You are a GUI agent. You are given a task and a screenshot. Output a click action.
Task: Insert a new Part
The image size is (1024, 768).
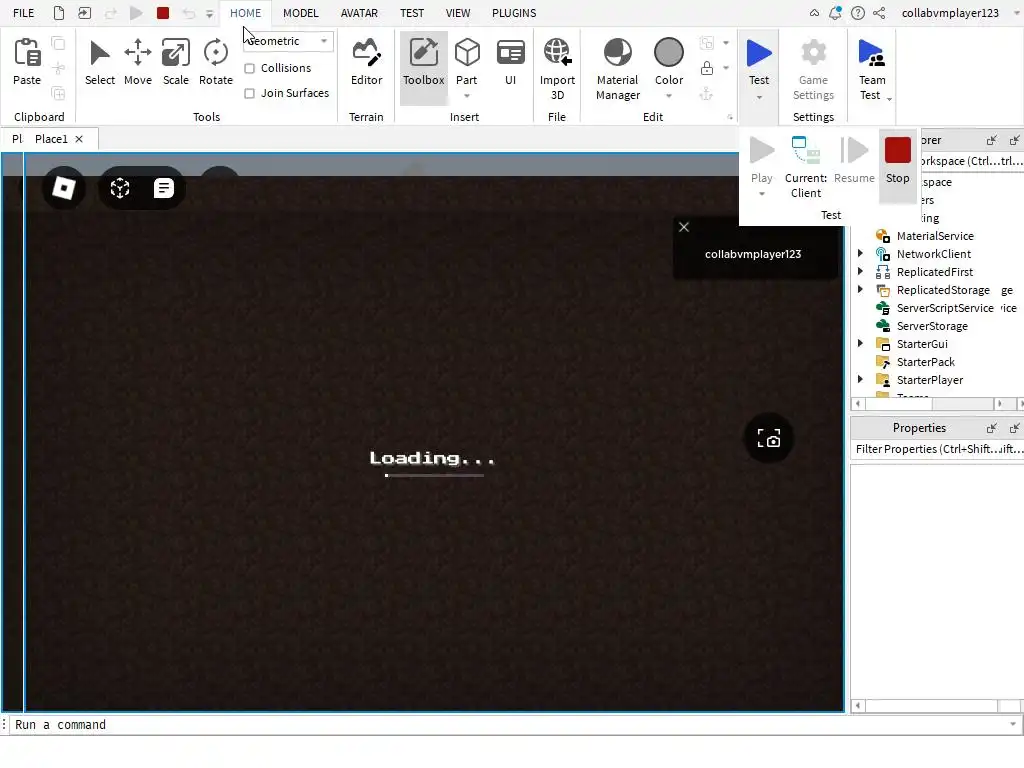pos(467,61)
